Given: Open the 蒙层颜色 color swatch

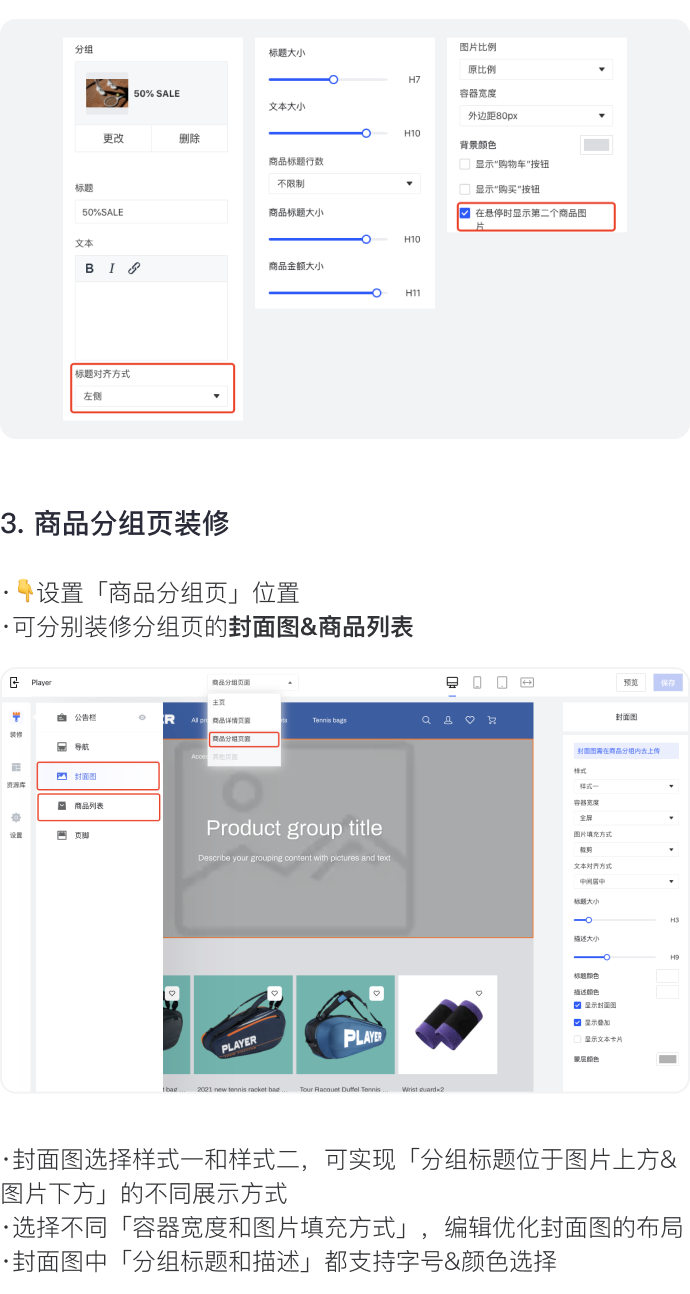Looking at the screenshot, I should 667,1059.
